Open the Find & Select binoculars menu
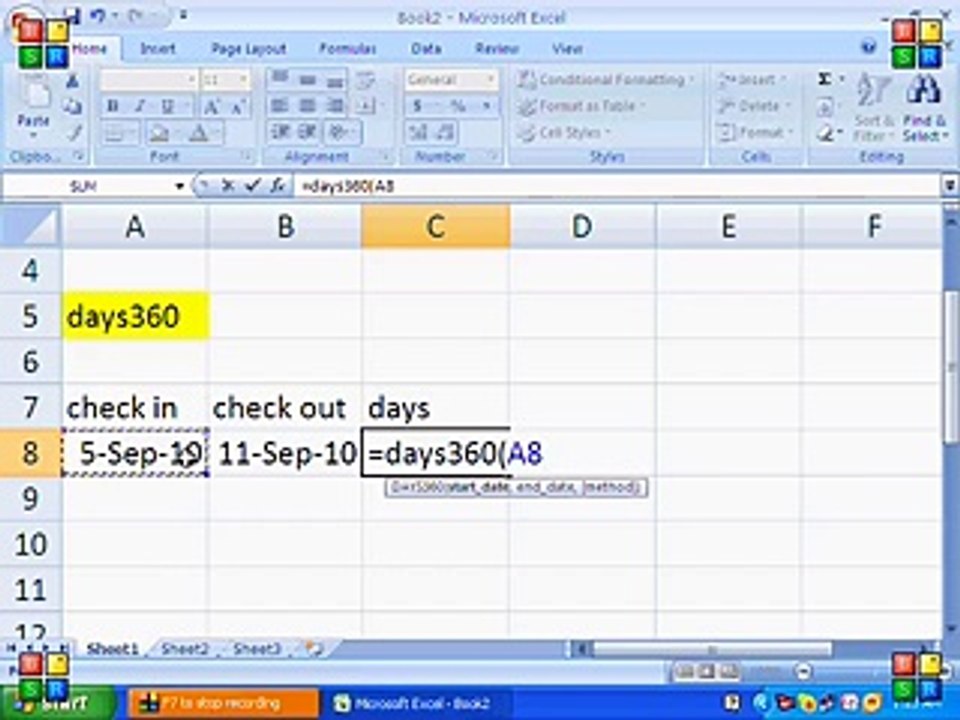 pos(924,108)
